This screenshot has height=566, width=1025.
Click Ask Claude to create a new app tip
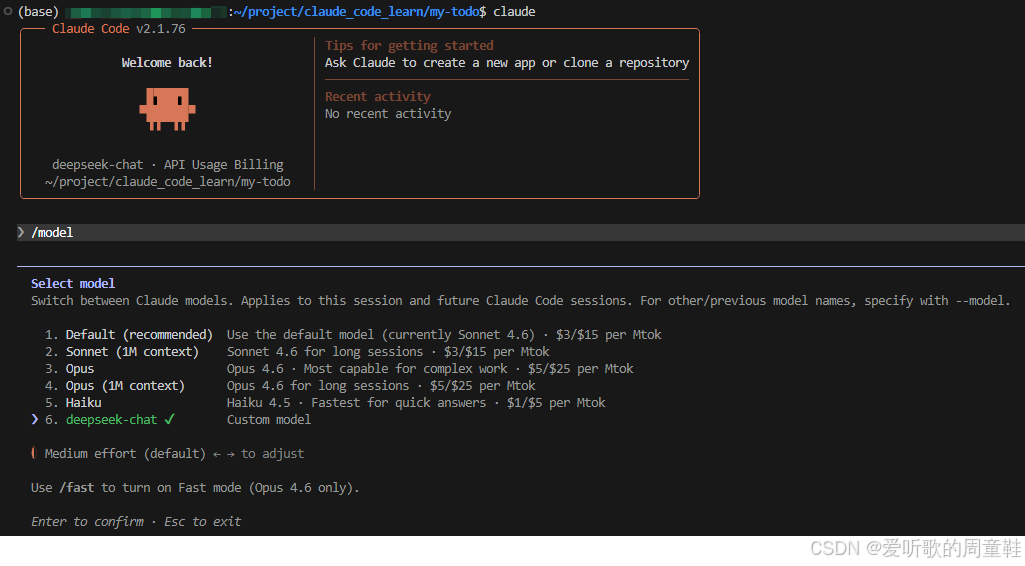[507, 63]
